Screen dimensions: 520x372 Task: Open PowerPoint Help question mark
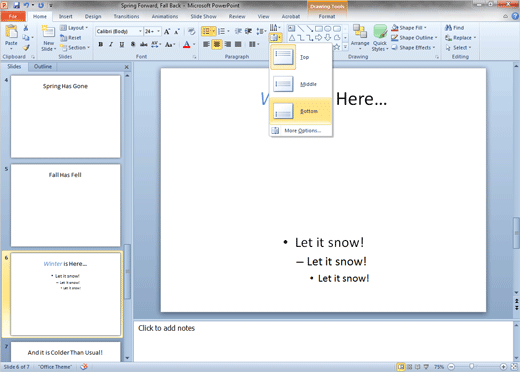pyautogui.click(x=515, y=16)
